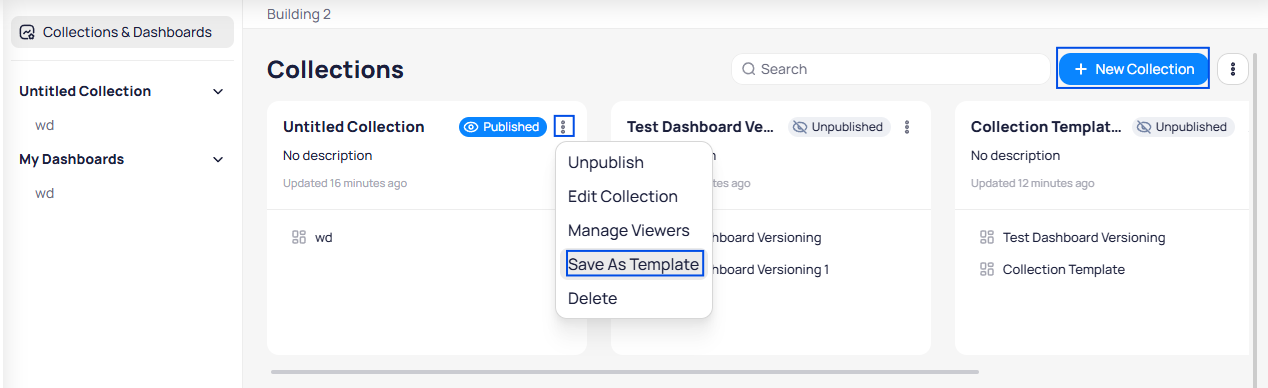Screen dimensions: 1268x388
Task: Open the three-dot menu on Untitled Collection card
Action: click(x=564, y=127)
